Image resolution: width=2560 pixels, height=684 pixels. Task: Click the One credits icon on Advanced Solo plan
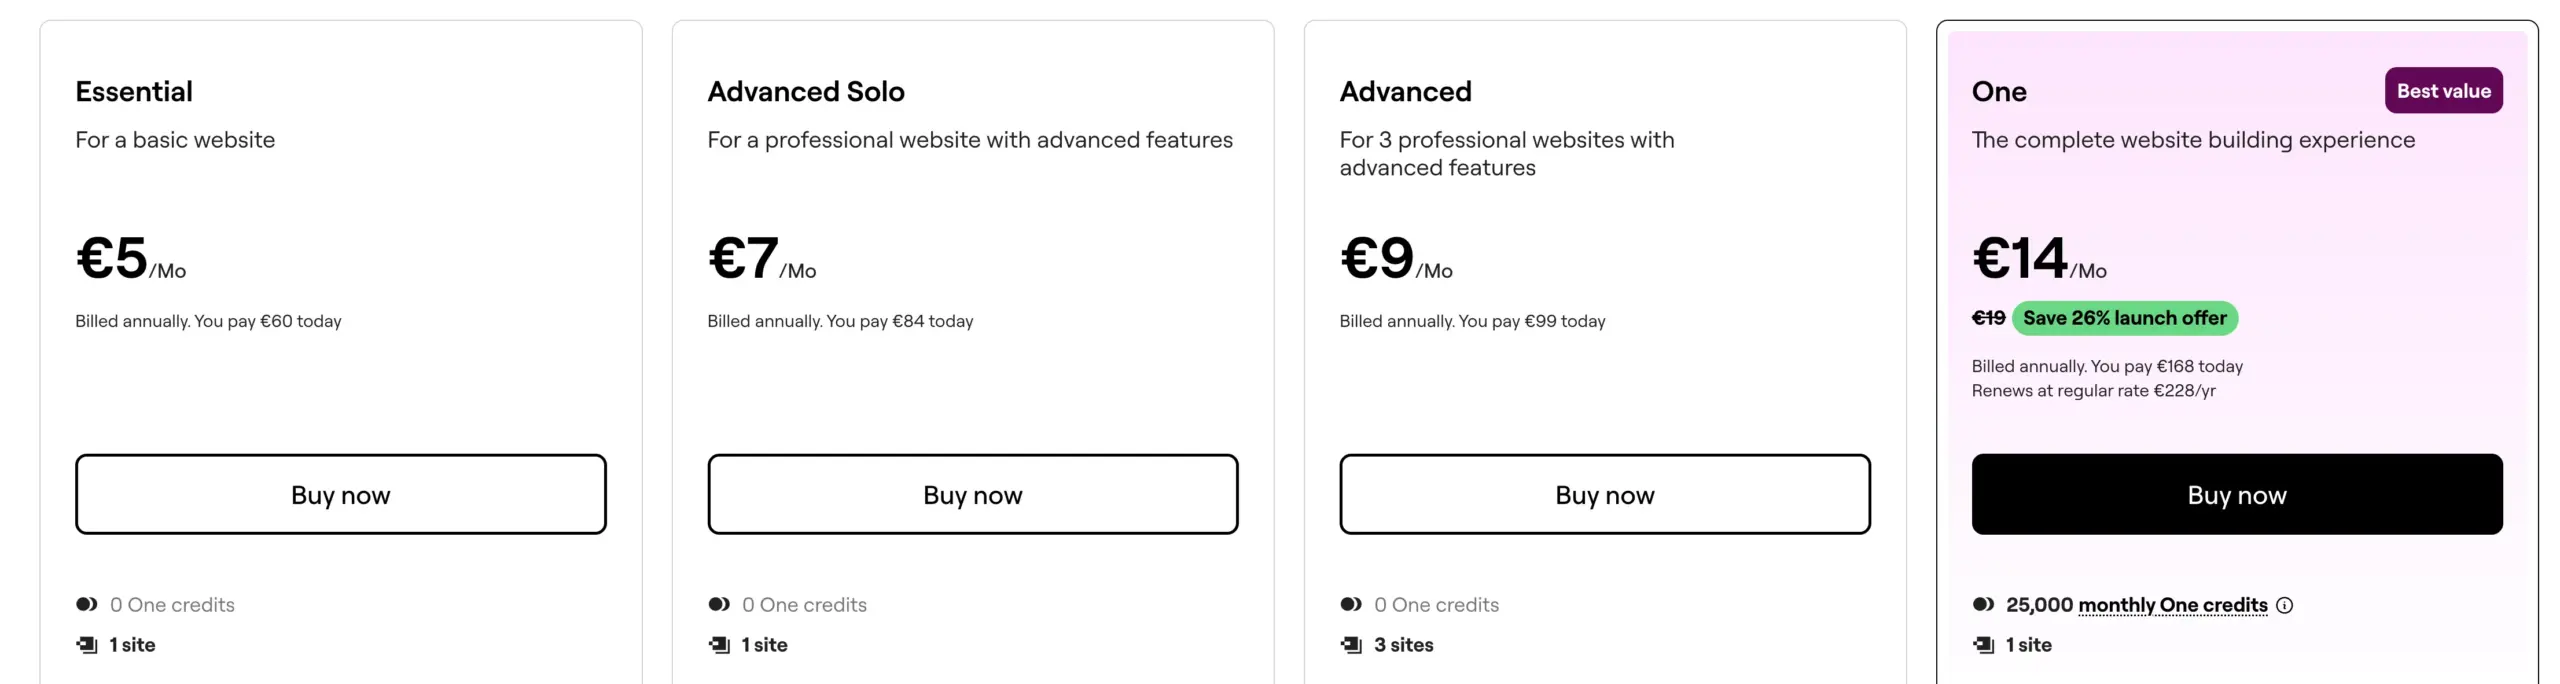coord(718,604)
